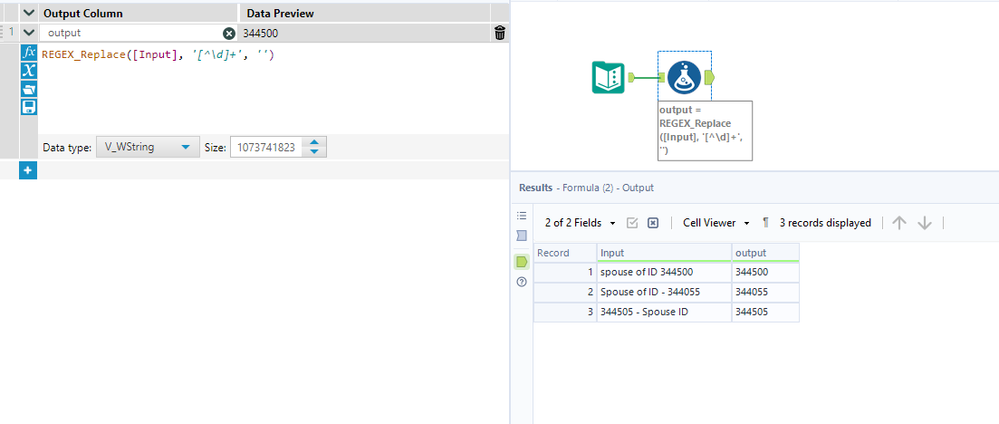999x424 pixels.
Task: Click the Formula tool input anchor
Action: pos(662,77)
